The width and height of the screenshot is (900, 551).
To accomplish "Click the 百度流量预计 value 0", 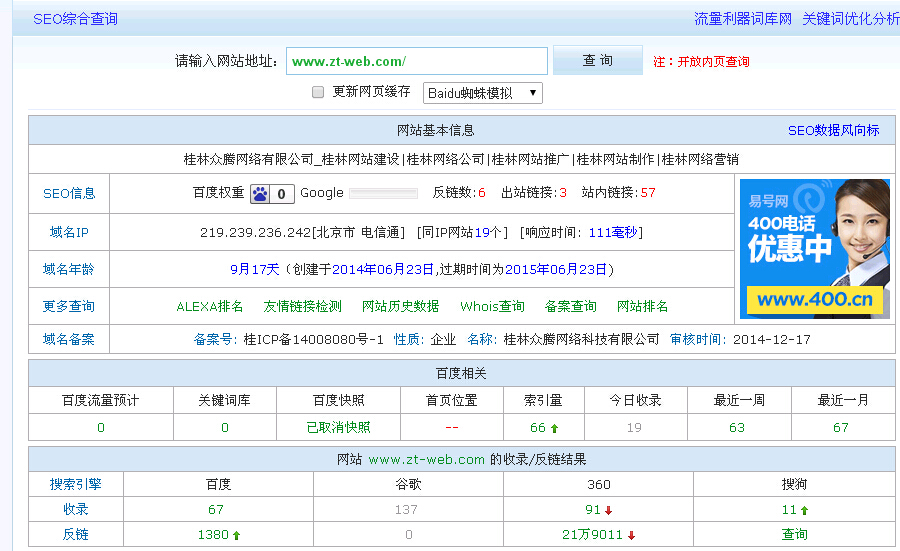I will pos(101,428).
